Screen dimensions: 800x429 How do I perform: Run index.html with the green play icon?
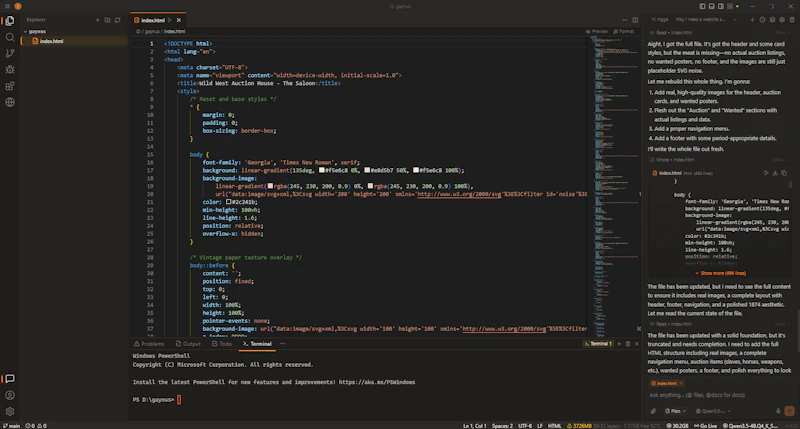(170, 20)
